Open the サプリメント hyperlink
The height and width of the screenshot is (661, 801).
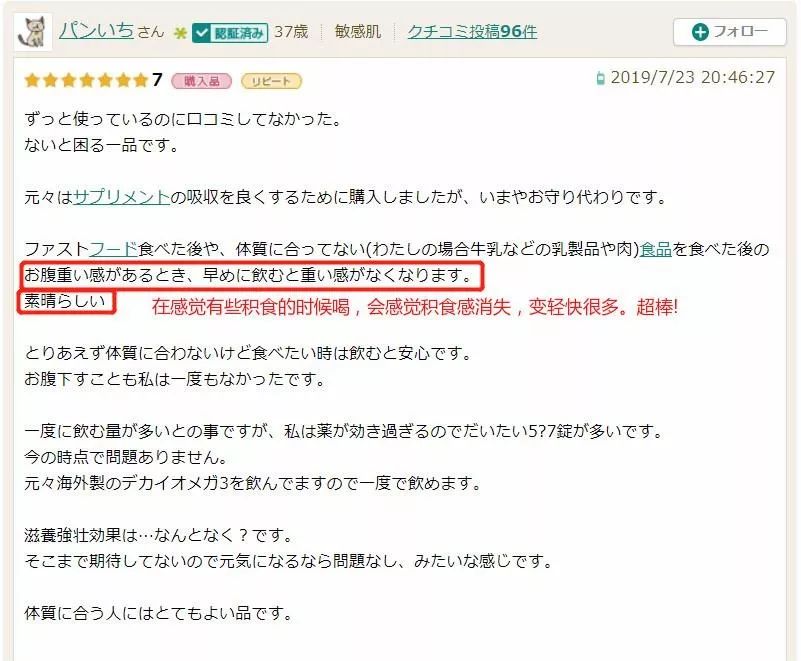point(122,197)
